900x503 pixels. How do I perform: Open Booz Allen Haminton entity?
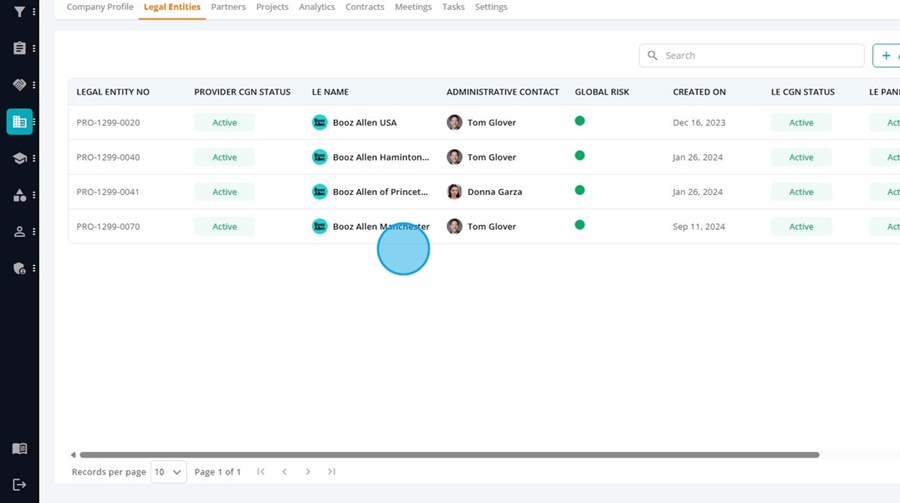[381, 157]
